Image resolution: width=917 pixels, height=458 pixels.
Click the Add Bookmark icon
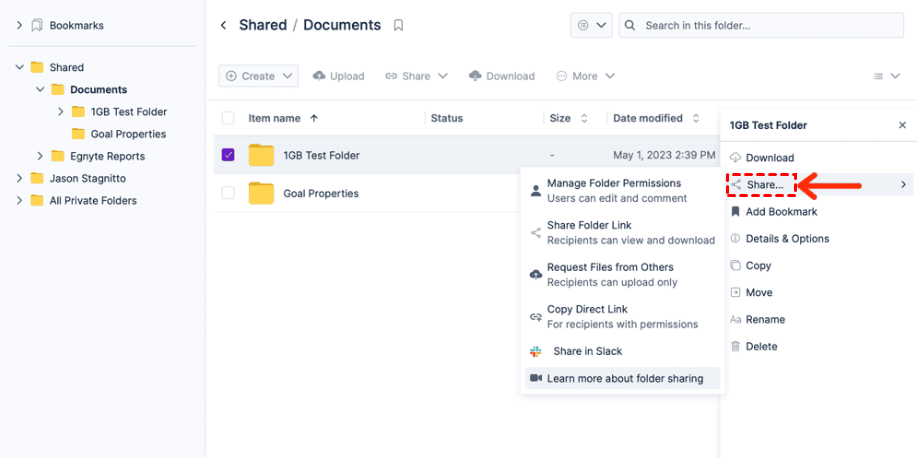tap(736, 212)
